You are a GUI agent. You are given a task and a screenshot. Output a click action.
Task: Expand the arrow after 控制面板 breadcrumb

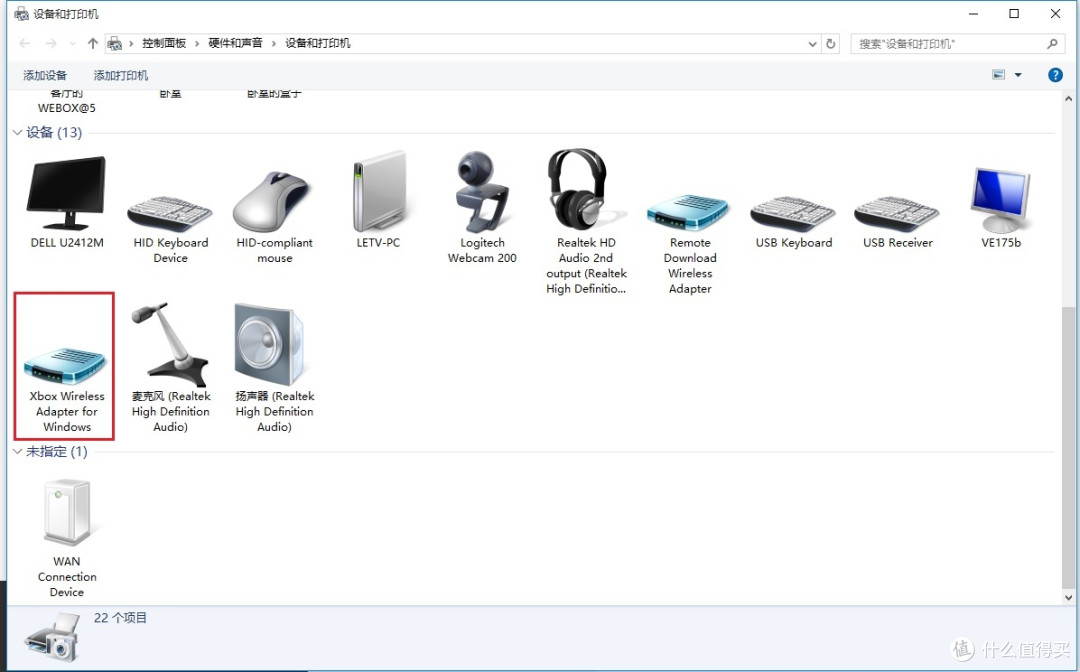pos(197,43)
